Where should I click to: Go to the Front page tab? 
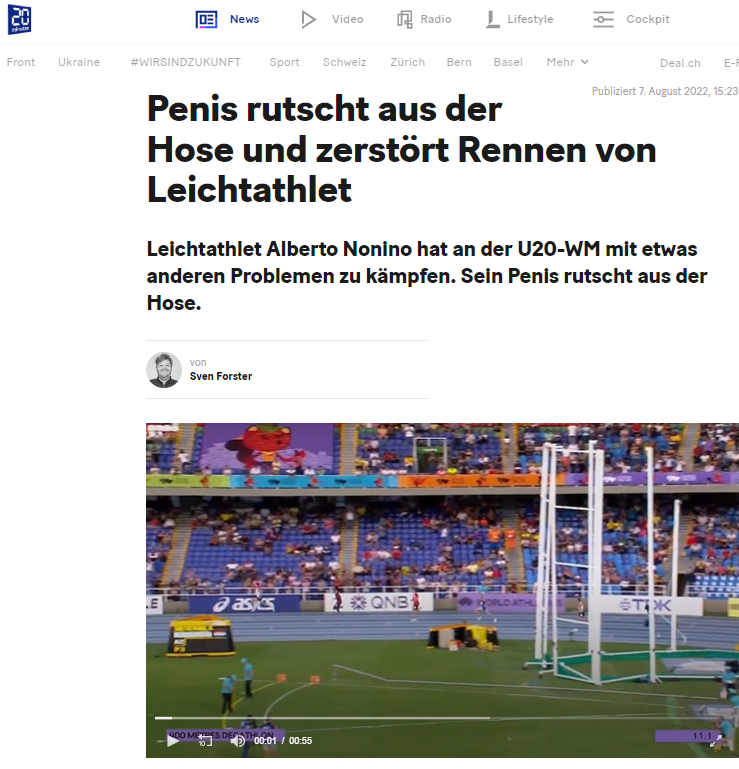point(21,62)
